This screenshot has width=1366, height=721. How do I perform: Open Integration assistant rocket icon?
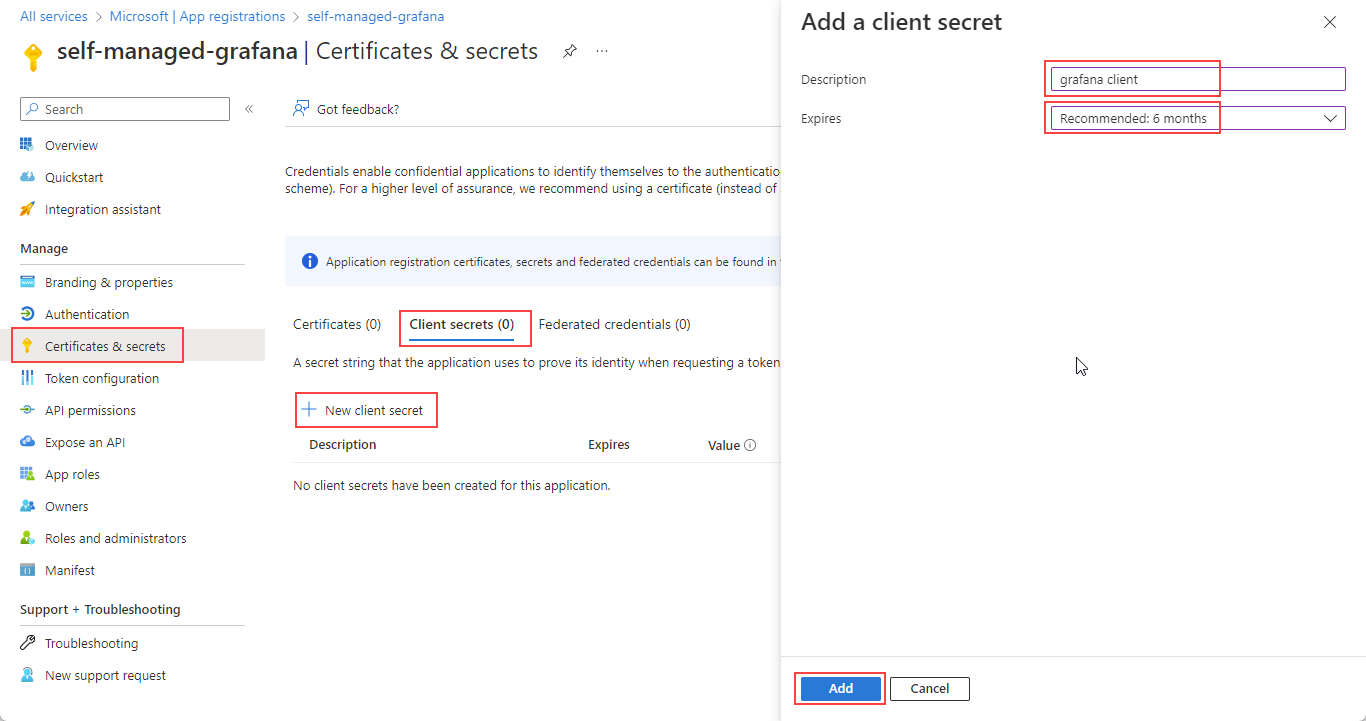(28, 209)
